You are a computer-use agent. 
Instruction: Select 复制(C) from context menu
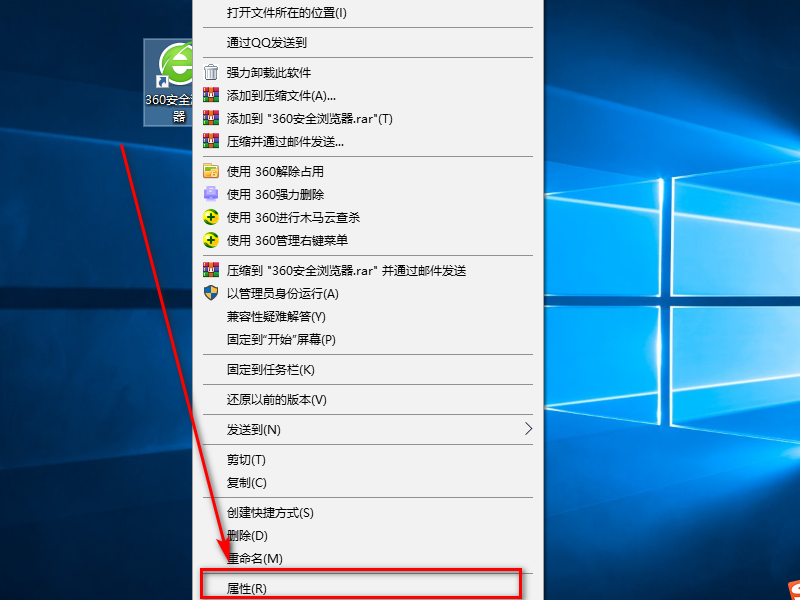[x=368, y=483]
